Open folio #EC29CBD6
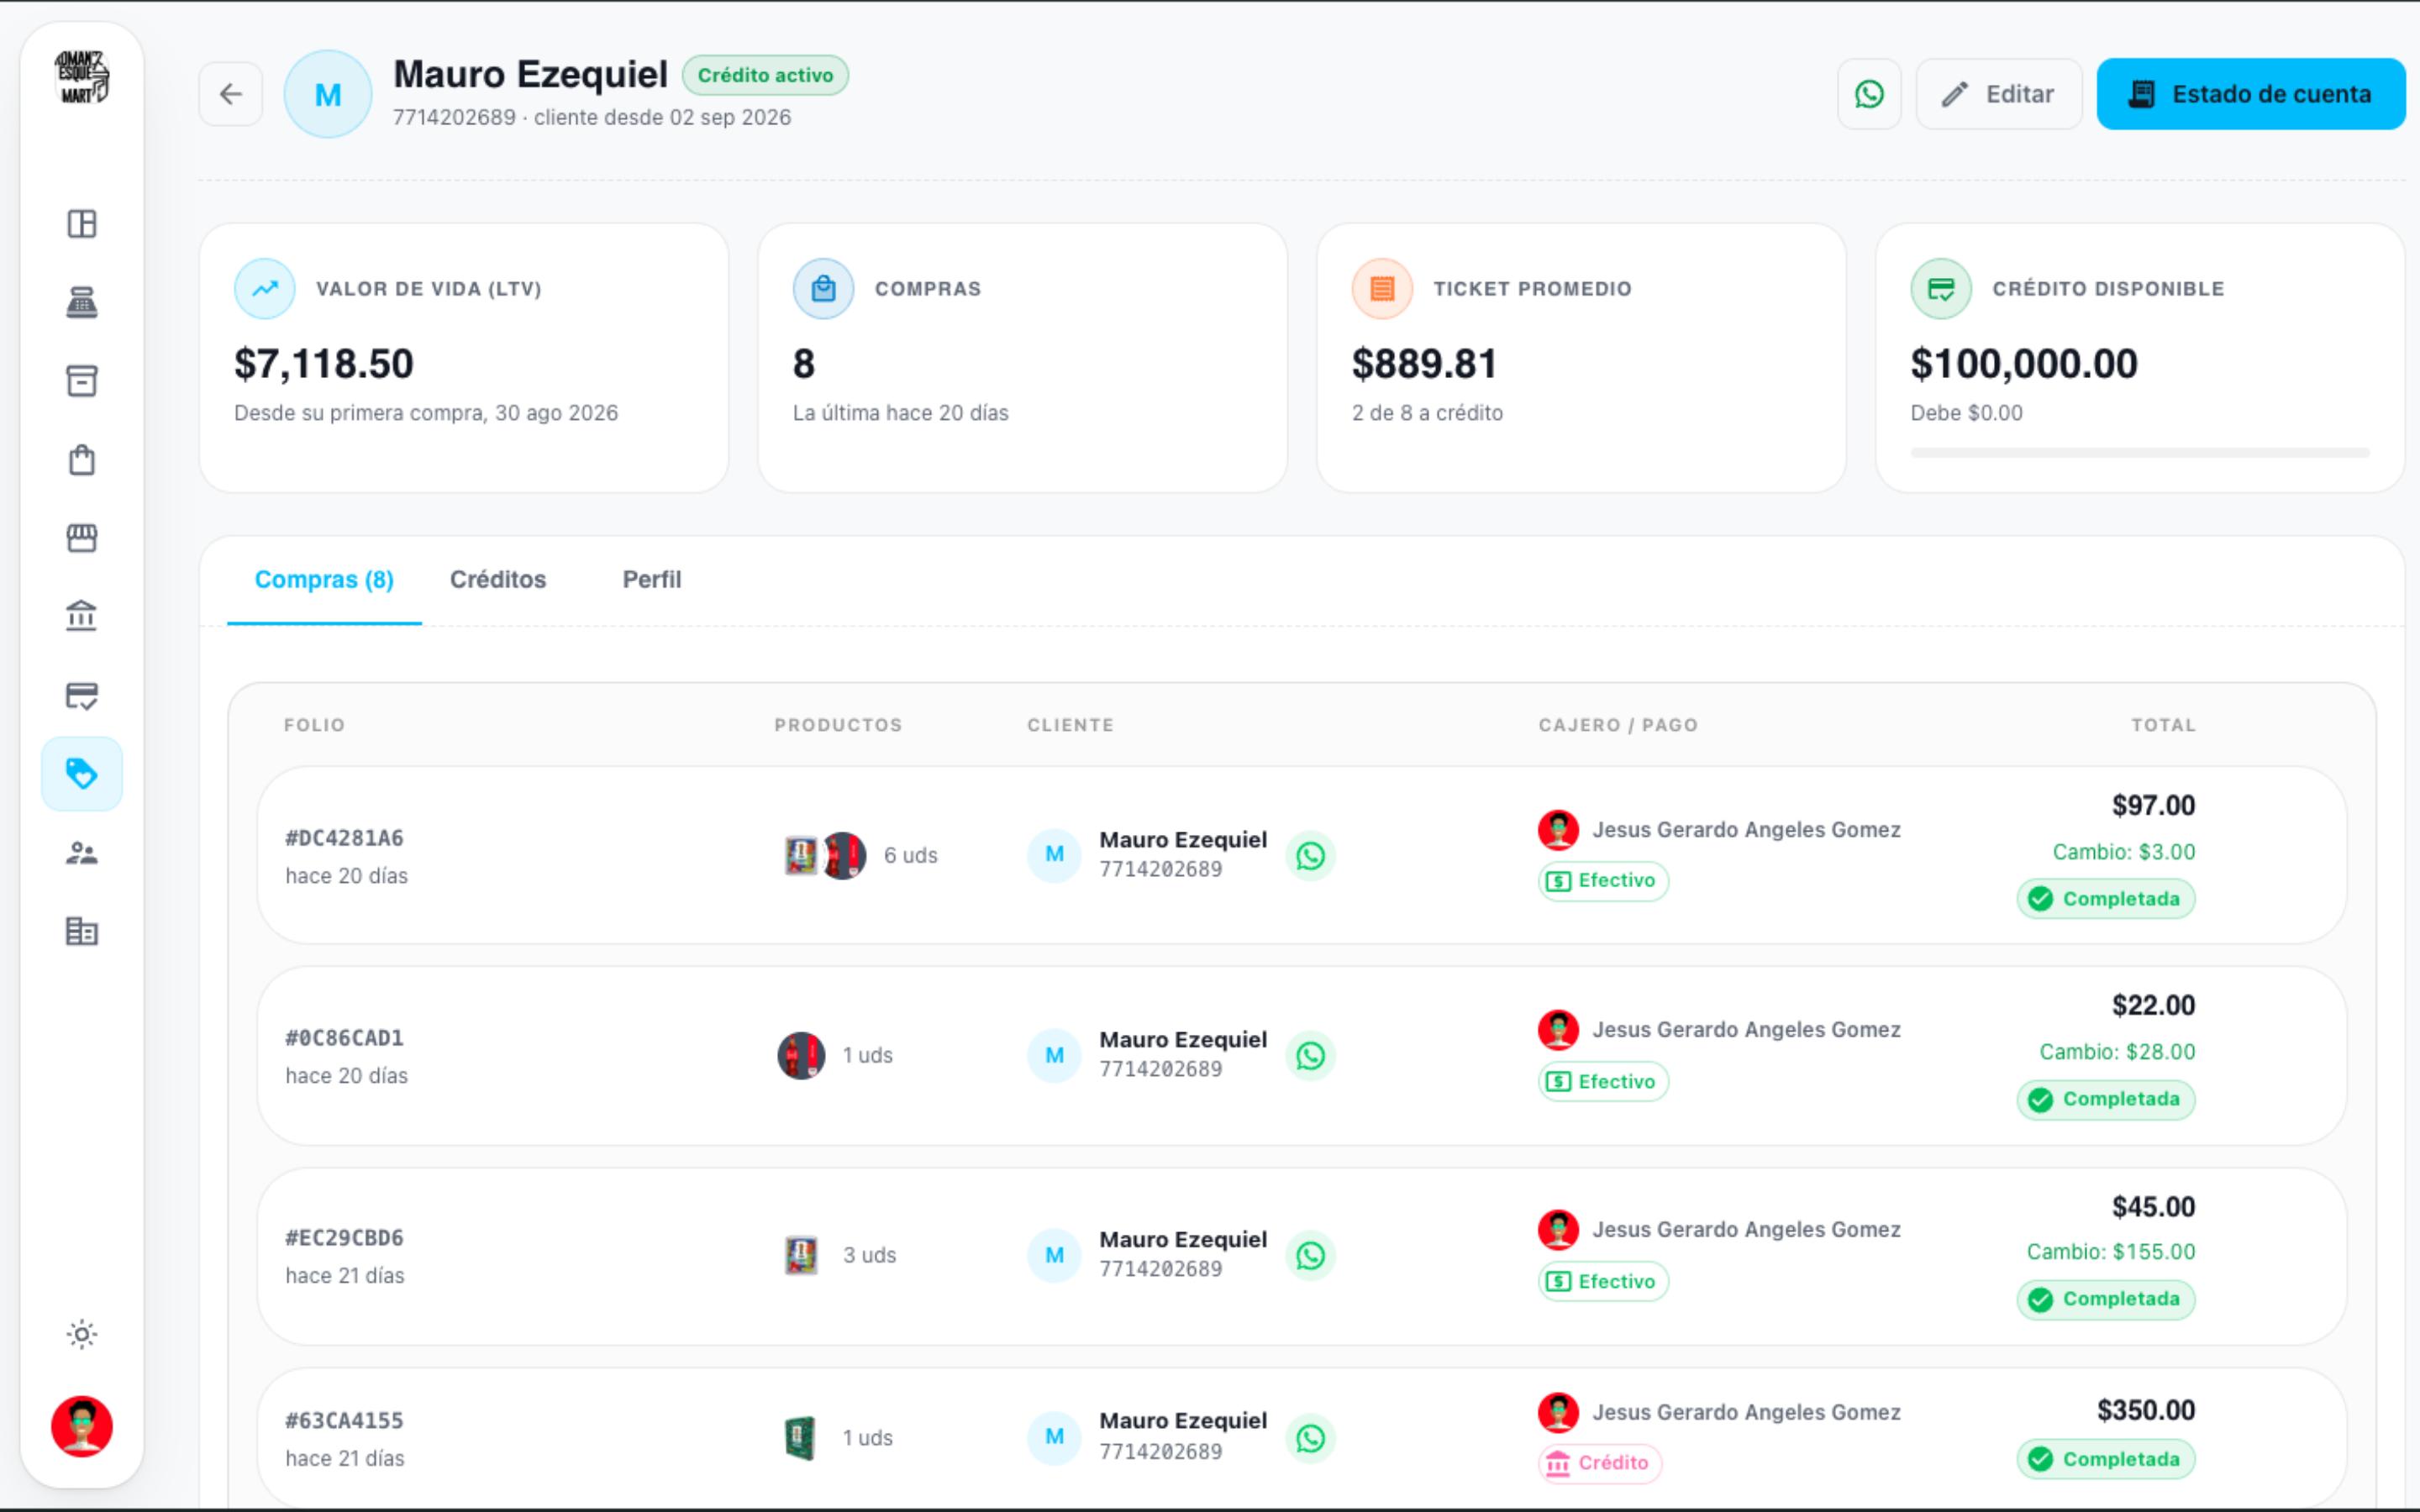This screenshot has width=2420, height=1512. point(345,1238)
